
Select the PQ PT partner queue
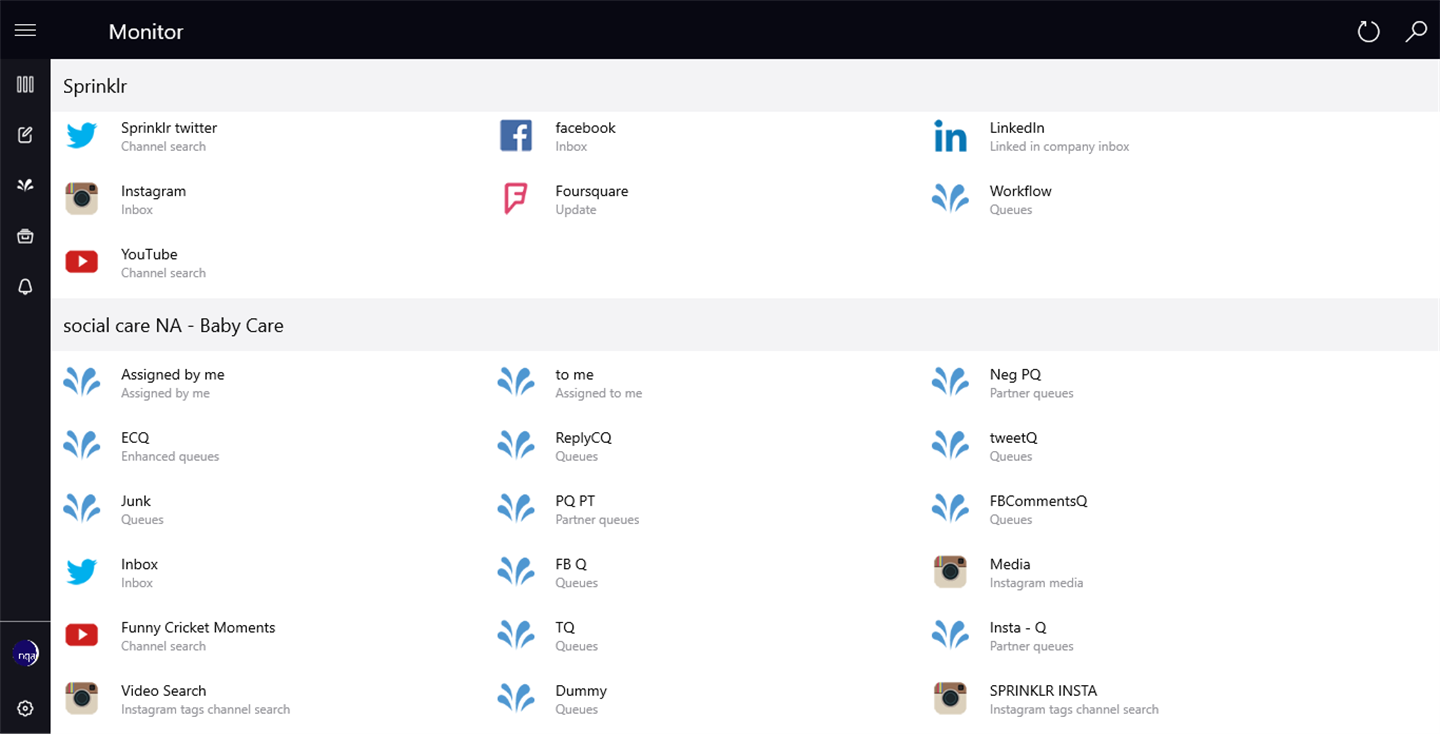point(597,509)
